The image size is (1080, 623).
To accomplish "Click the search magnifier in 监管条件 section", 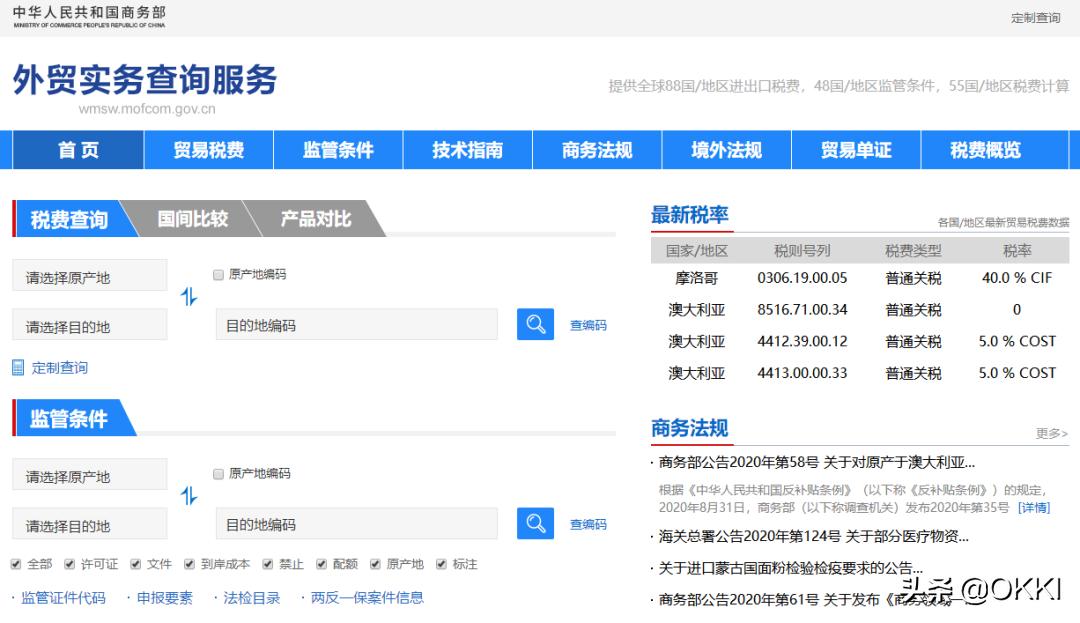I will [x=535, y=523].
